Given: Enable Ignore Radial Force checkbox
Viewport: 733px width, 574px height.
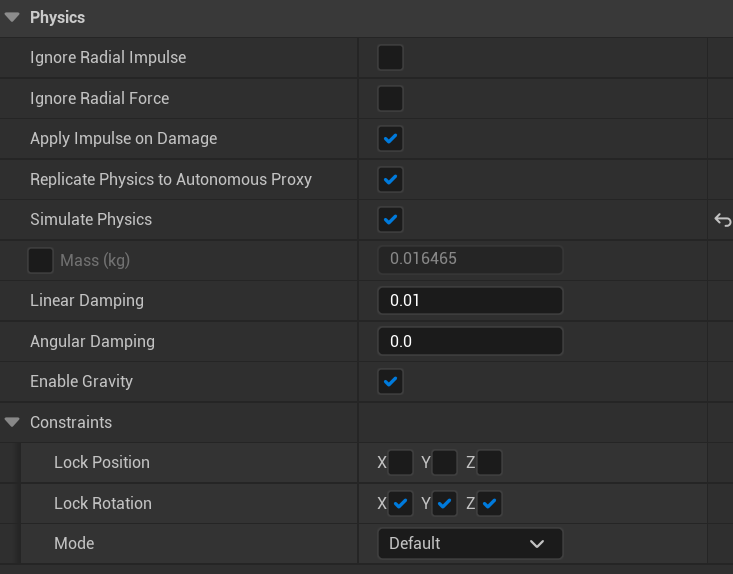Looking at the screenshot, I should point(390,98).
